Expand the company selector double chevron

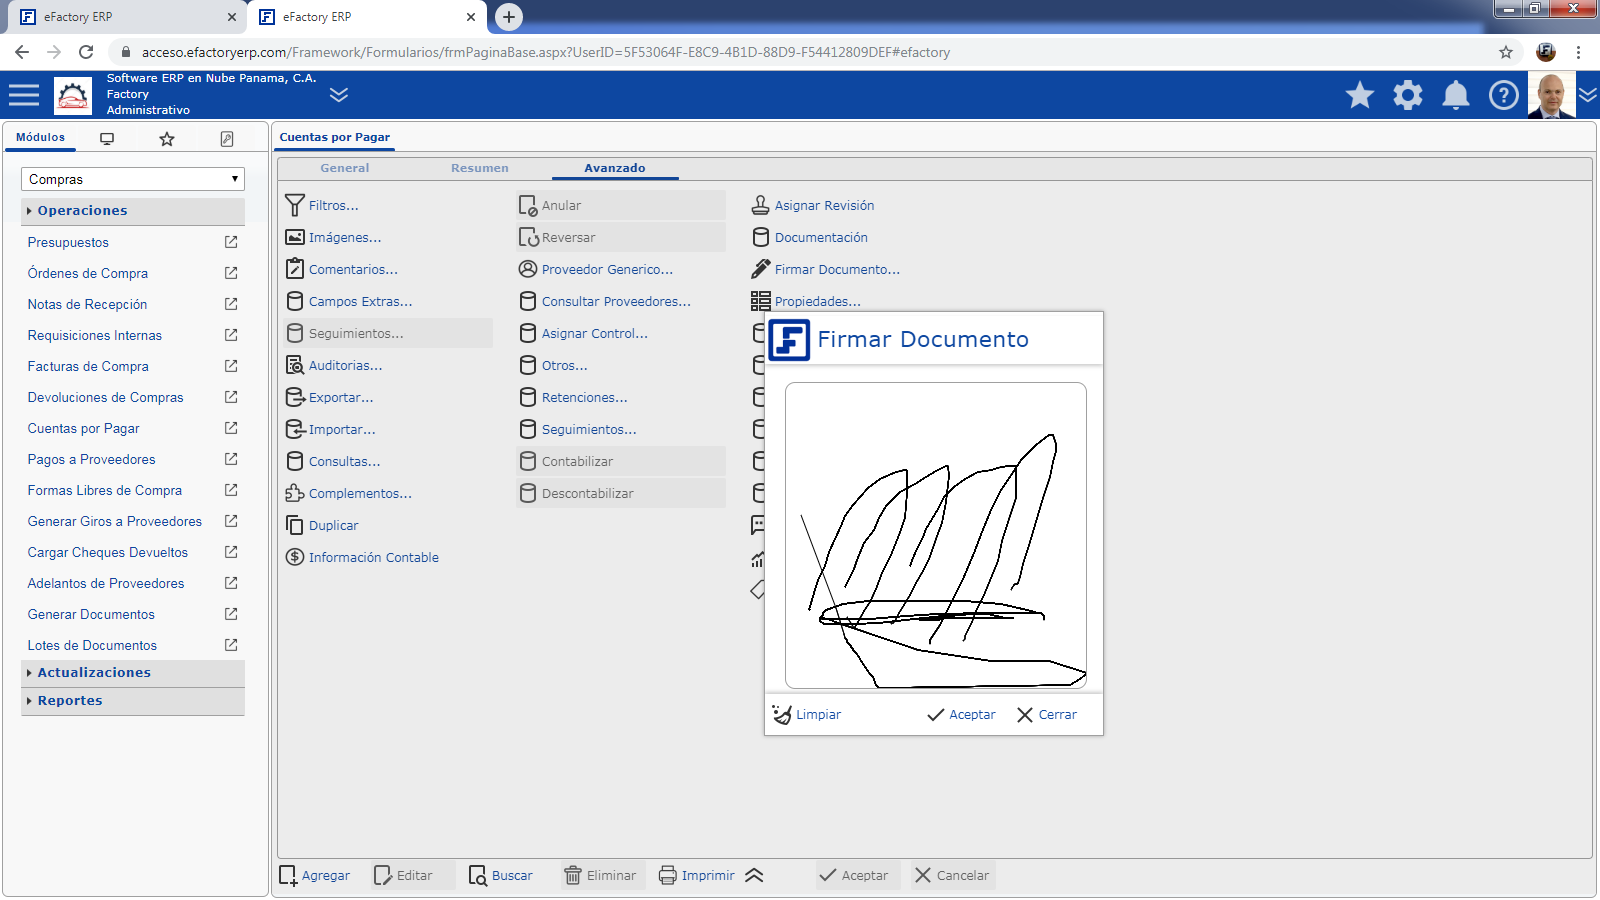tap(339, 95)
